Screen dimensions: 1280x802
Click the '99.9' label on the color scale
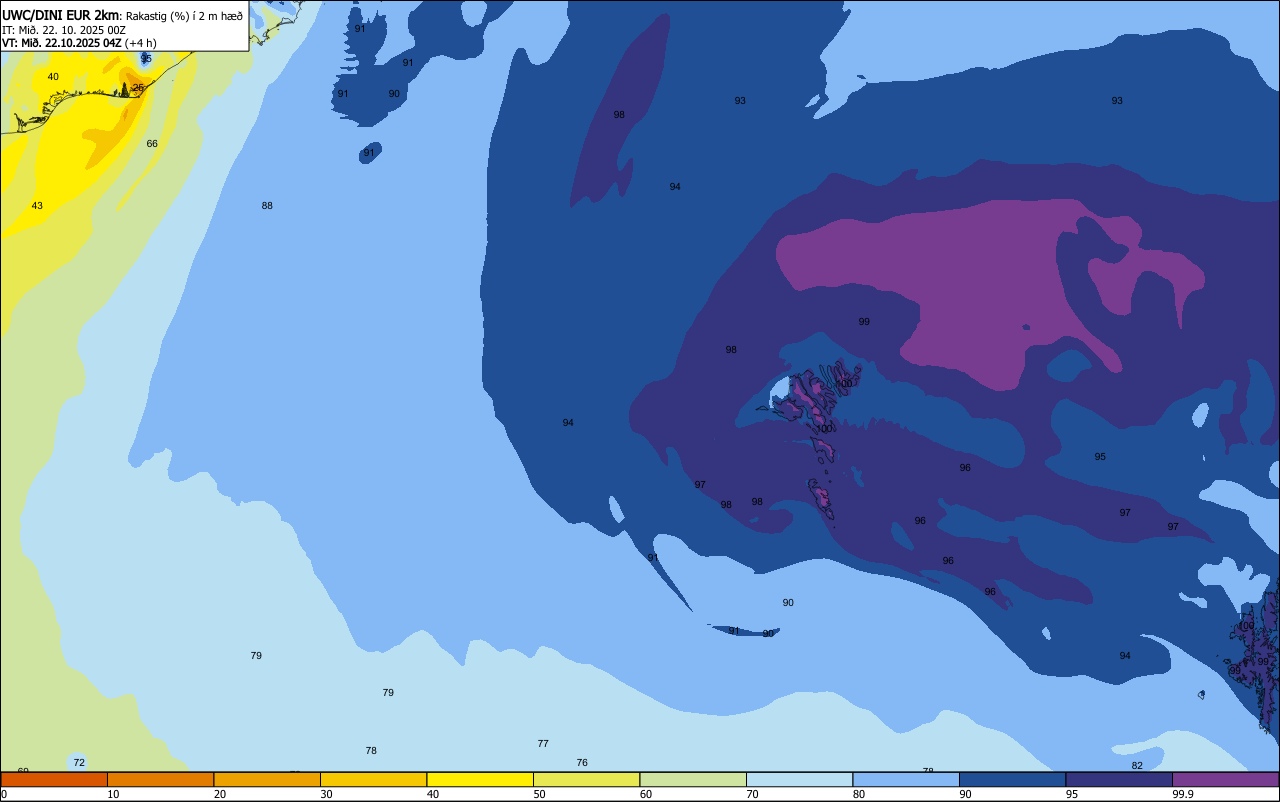1183,794
